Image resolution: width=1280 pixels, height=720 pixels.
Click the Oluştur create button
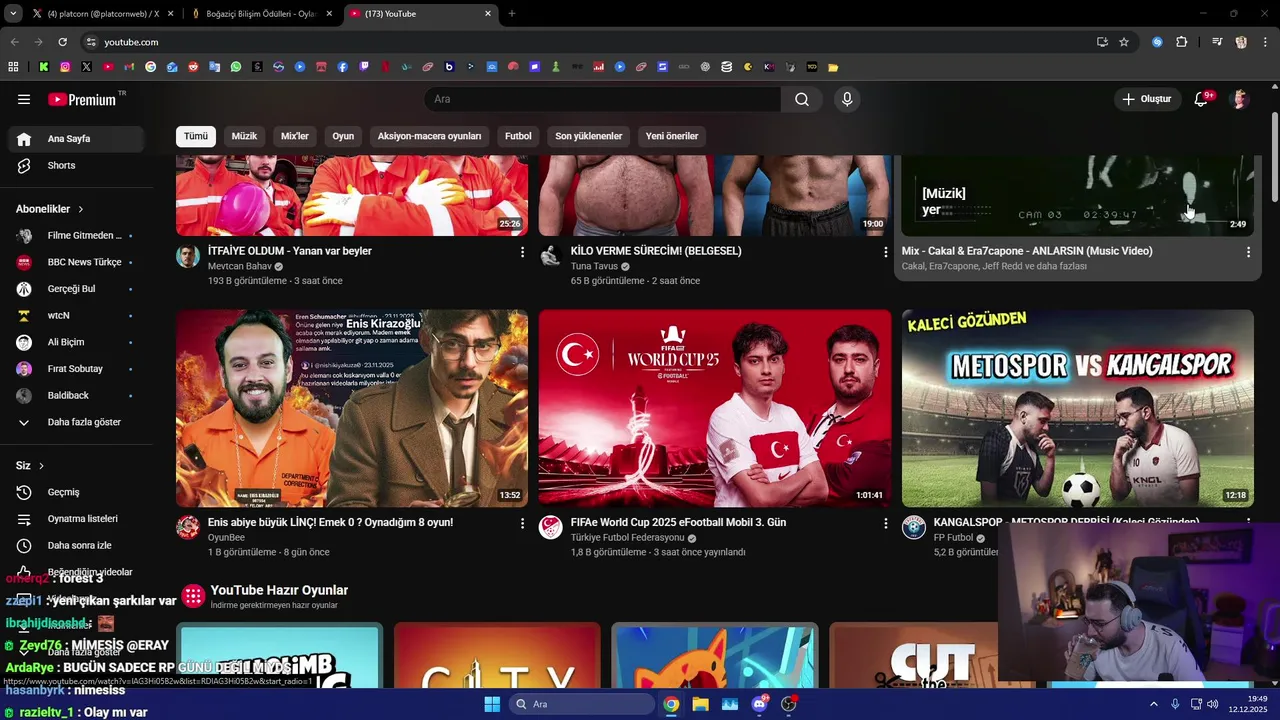point(1146,99)
